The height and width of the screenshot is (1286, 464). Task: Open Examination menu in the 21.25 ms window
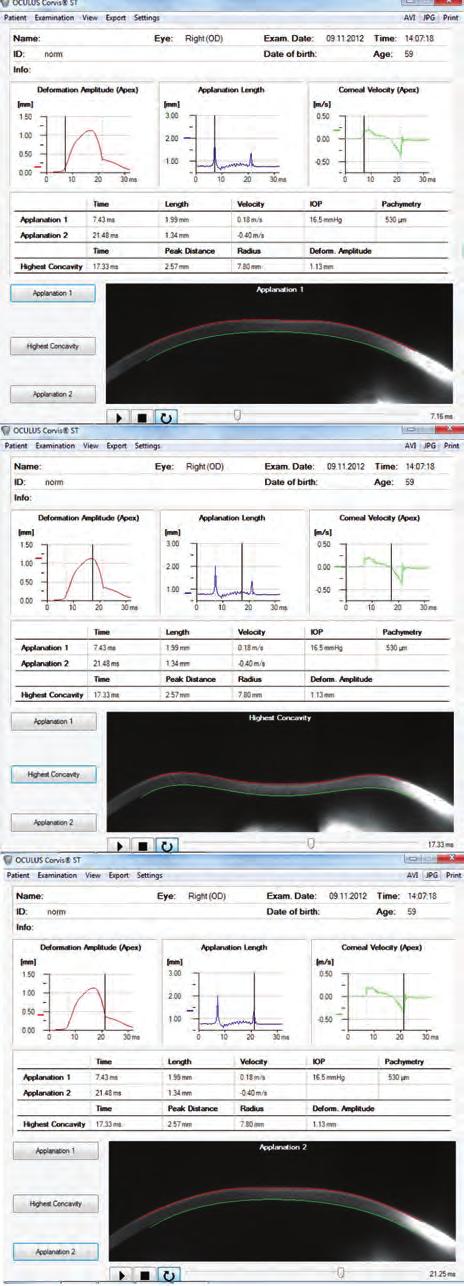(56, 875)
